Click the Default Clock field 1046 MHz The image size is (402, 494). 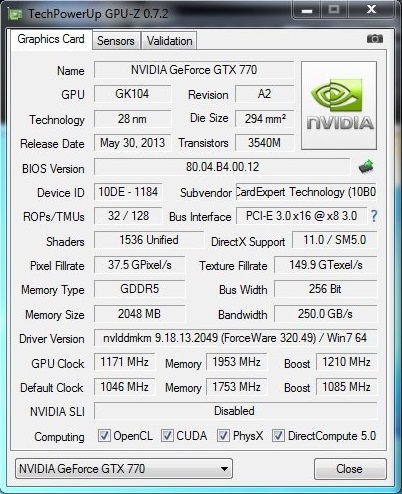(125, 387)
